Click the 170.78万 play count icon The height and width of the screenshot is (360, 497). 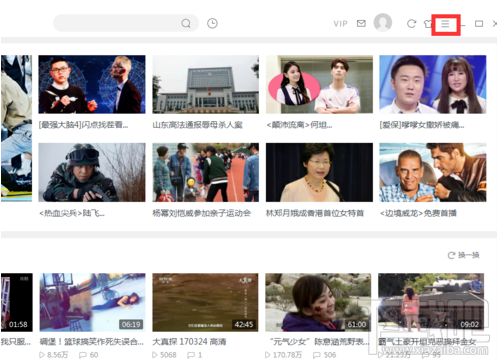(x=268, y=355)
